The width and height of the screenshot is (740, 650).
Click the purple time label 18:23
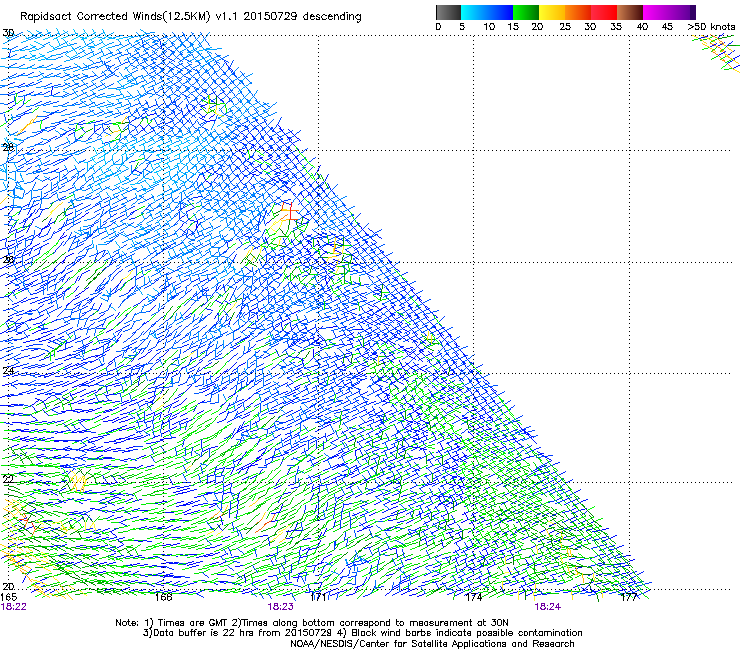point(280,607)
